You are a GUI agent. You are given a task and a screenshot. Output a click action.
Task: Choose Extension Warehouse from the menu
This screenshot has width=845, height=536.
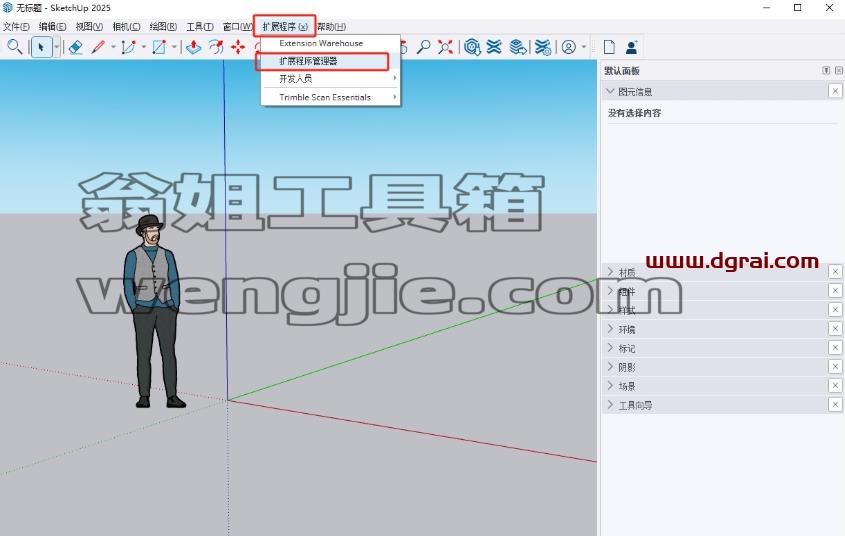point(330,43)
